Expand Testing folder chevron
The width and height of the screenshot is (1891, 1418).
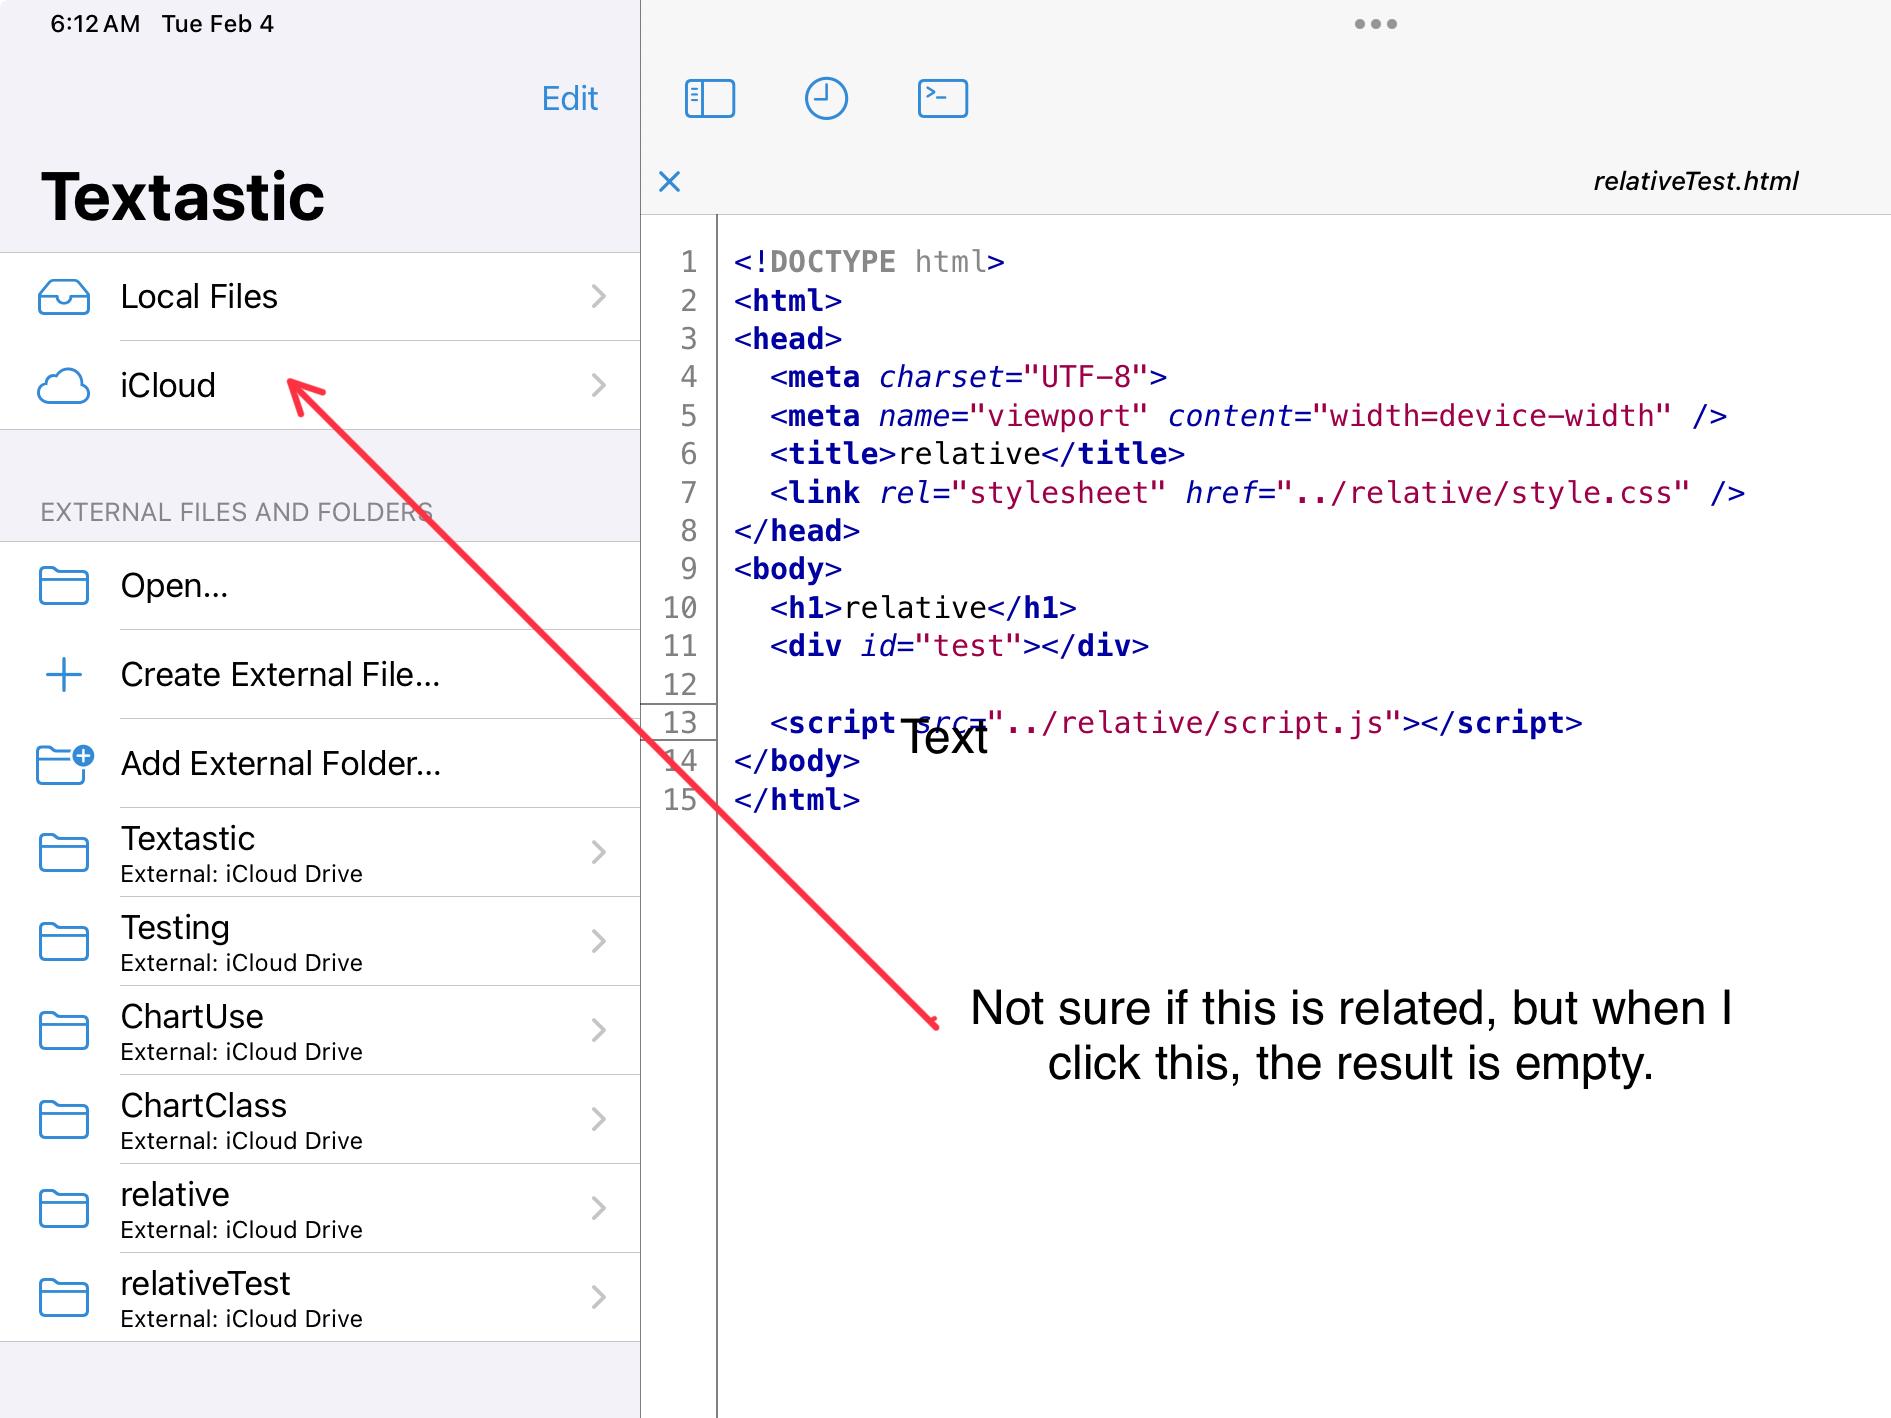tap(599, 941)
